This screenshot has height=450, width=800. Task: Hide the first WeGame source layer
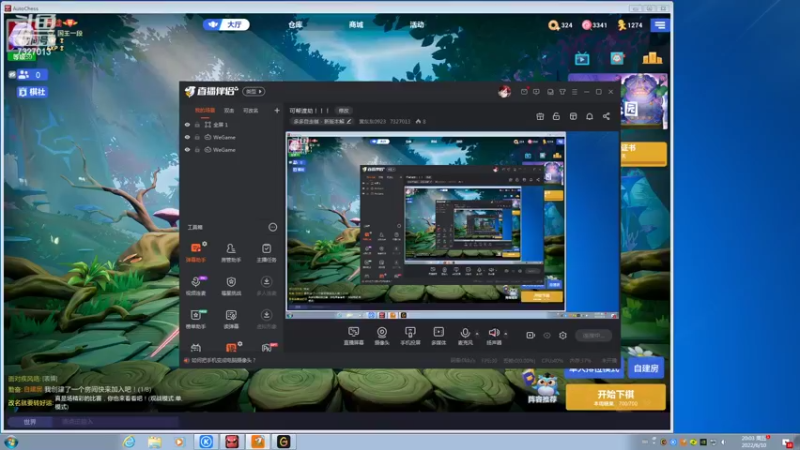[x=187, y=137]
